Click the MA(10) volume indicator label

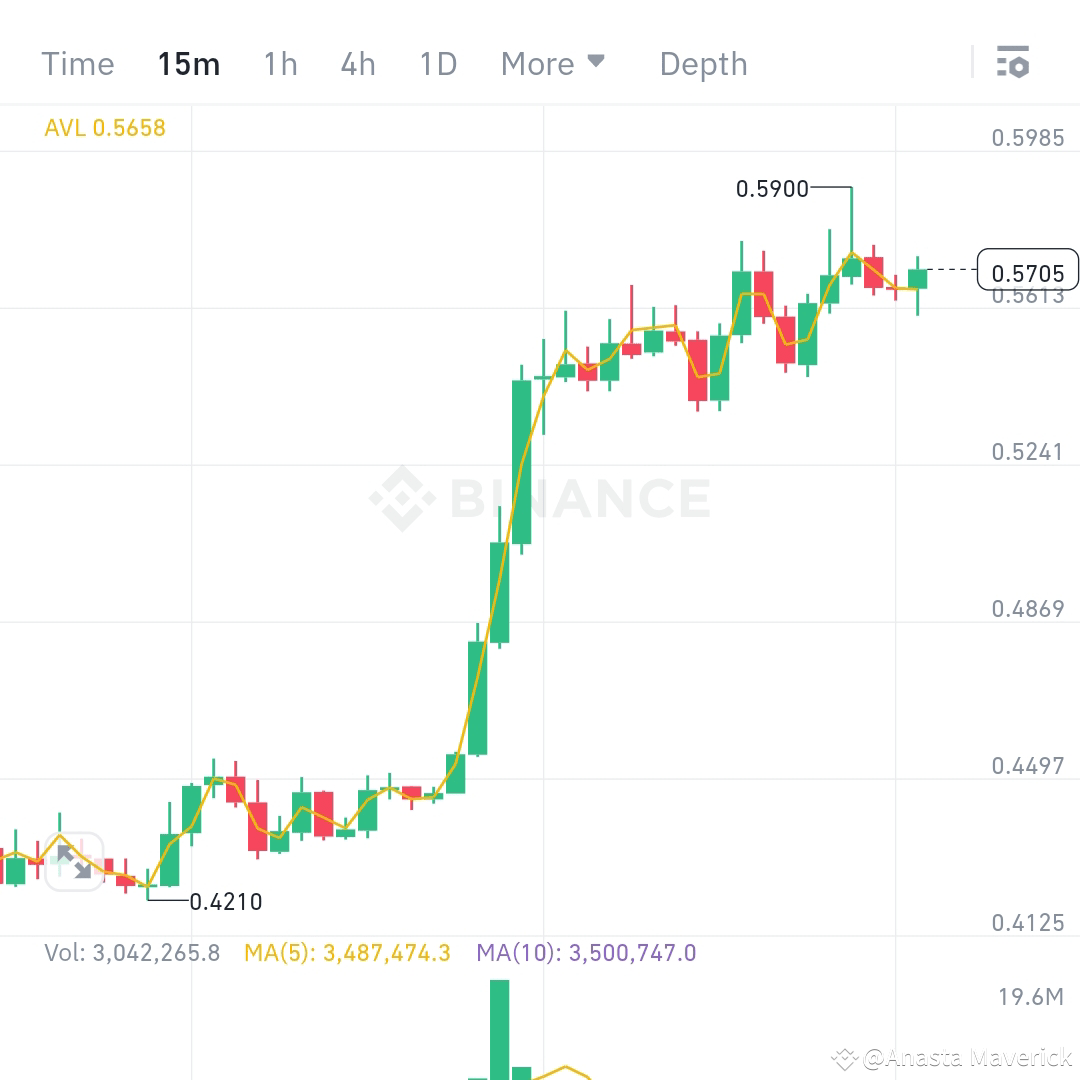point(588,953)
